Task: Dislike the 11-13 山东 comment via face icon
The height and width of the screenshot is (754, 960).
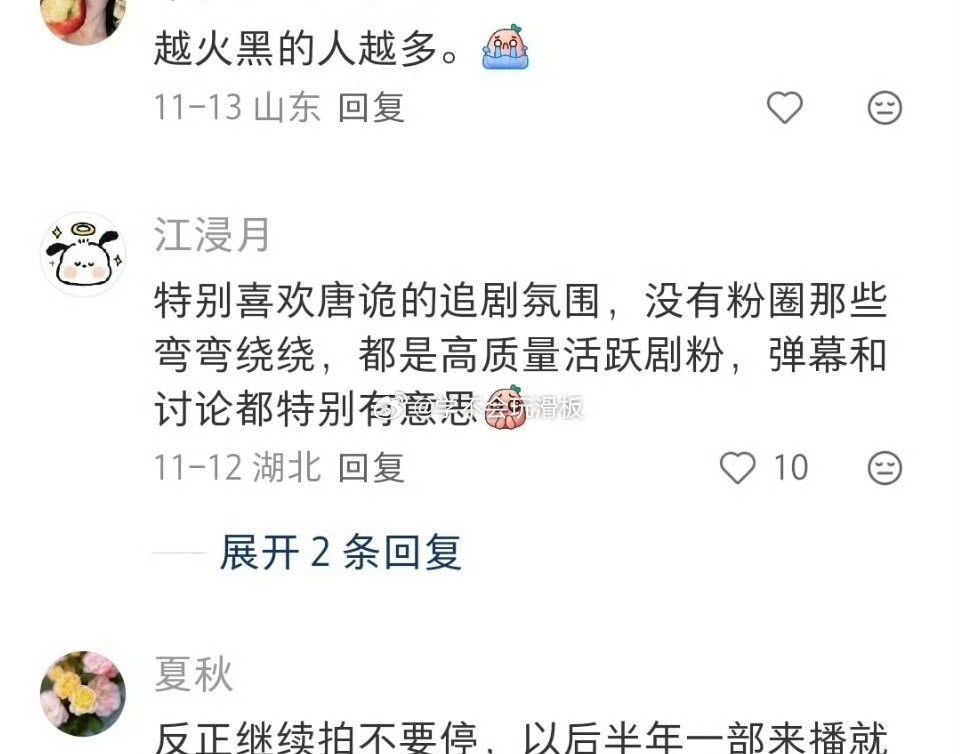Action: [885, 108]
